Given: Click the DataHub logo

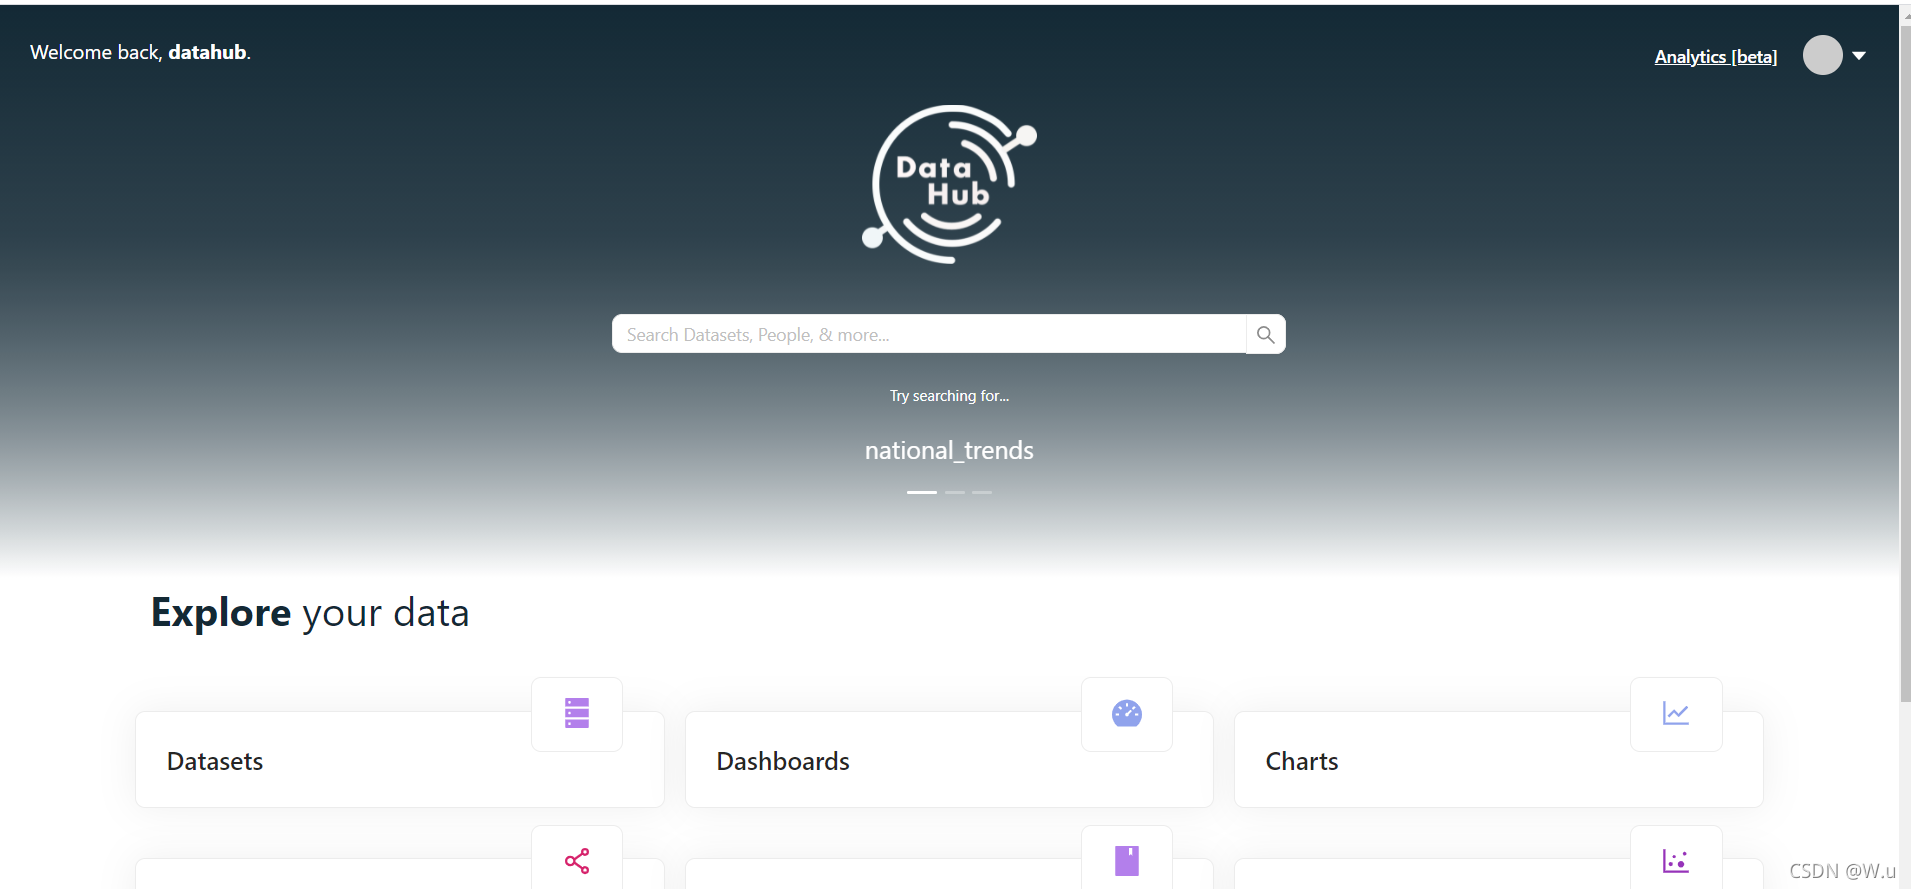Looking at the screenshot, I should coord(949,184).
